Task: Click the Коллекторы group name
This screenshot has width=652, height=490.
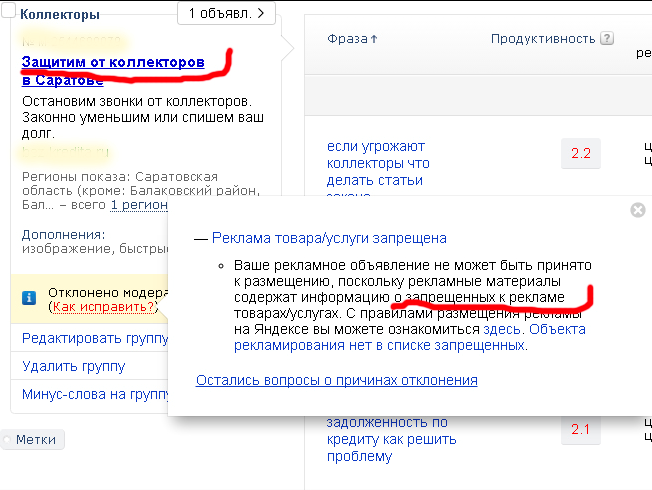Action: point(60,15)
